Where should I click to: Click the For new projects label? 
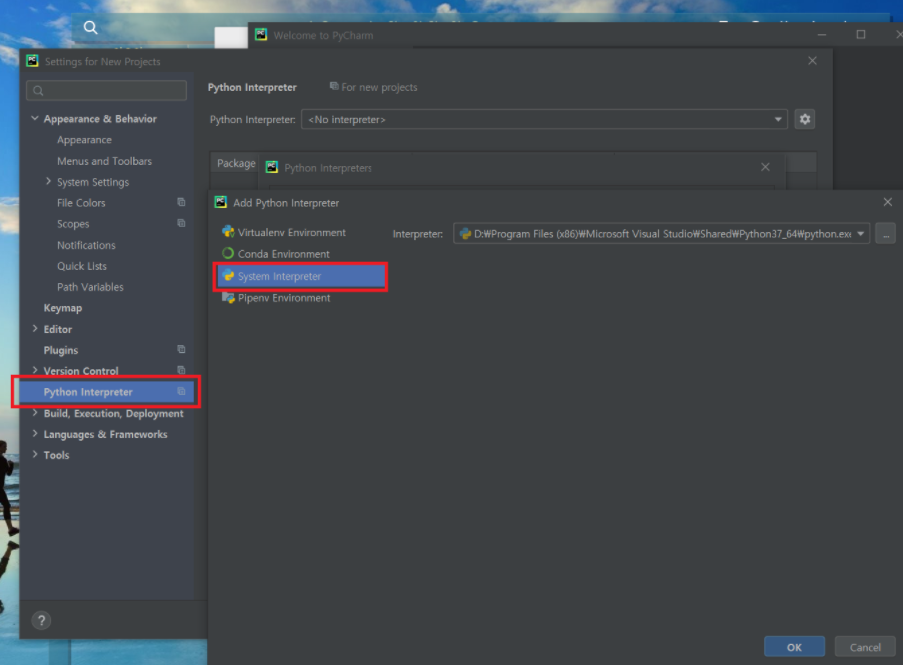click(379, 87)
